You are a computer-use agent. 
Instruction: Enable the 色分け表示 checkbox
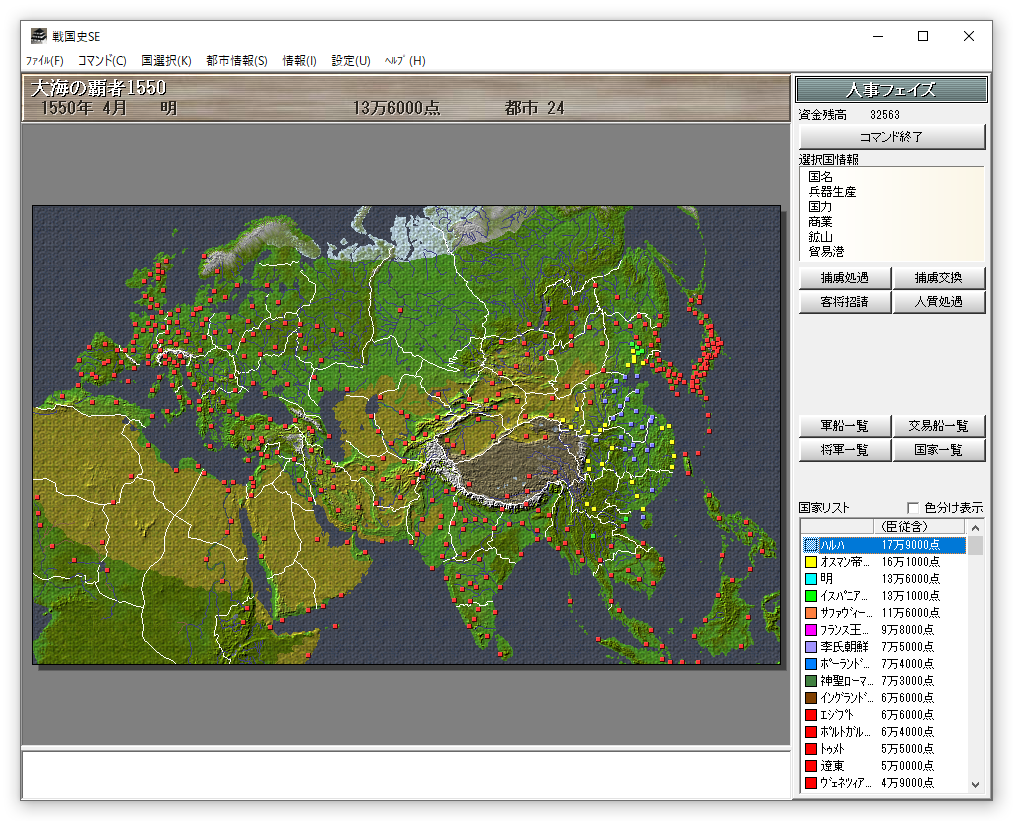[x=913, y=508]
